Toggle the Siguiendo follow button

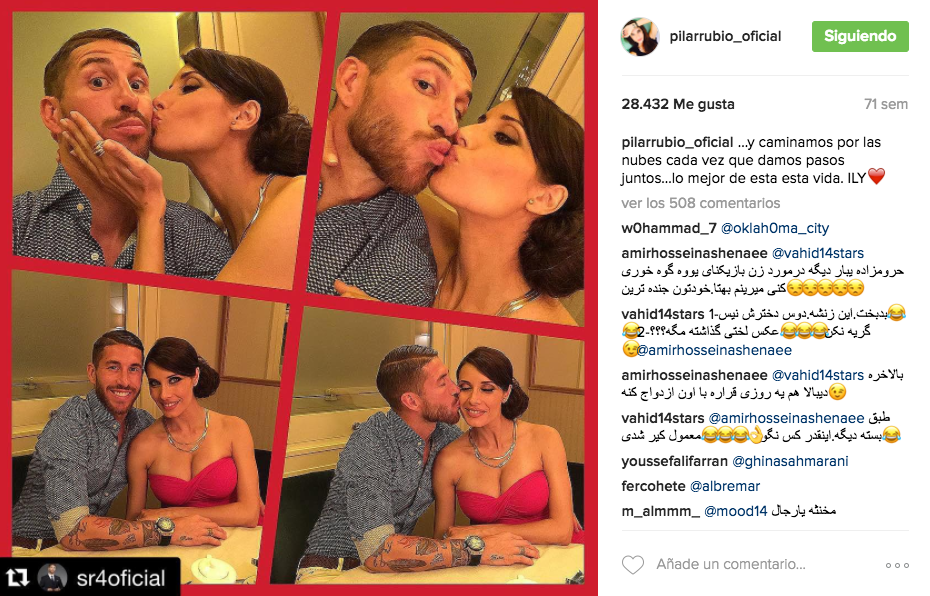click(860, 36)
